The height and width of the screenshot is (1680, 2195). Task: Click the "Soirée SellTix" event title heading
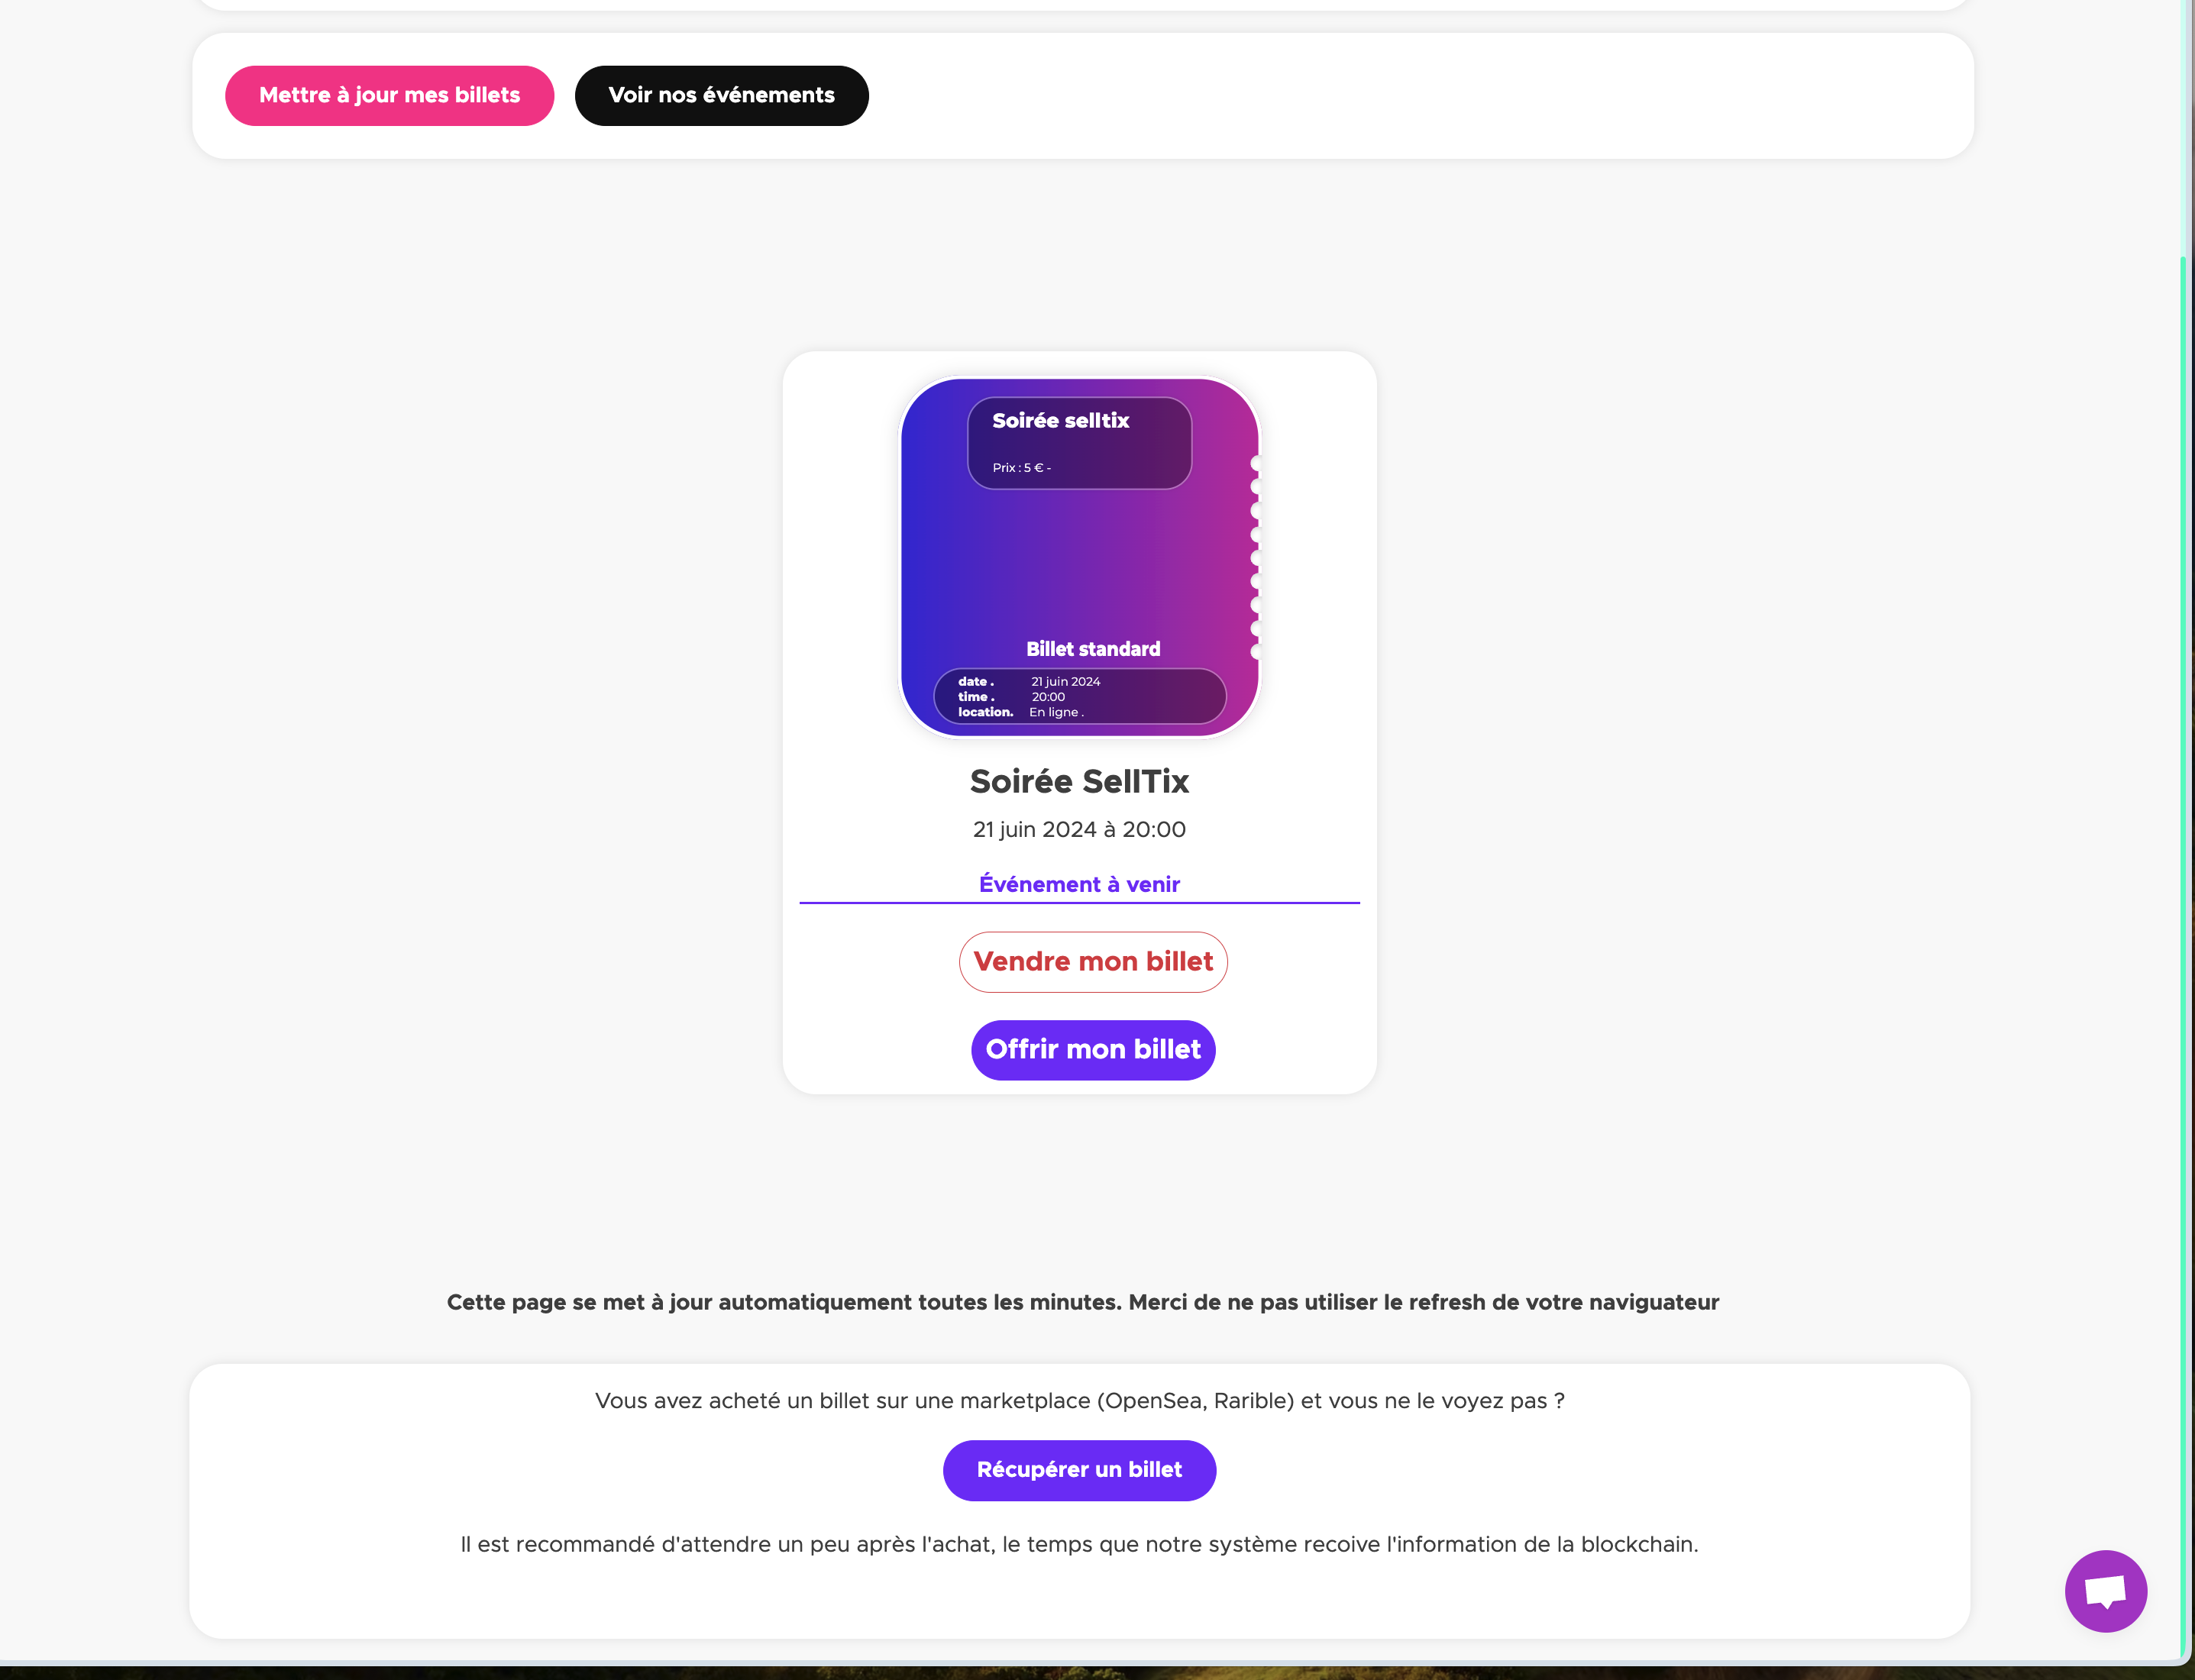tap(1079, 782)
